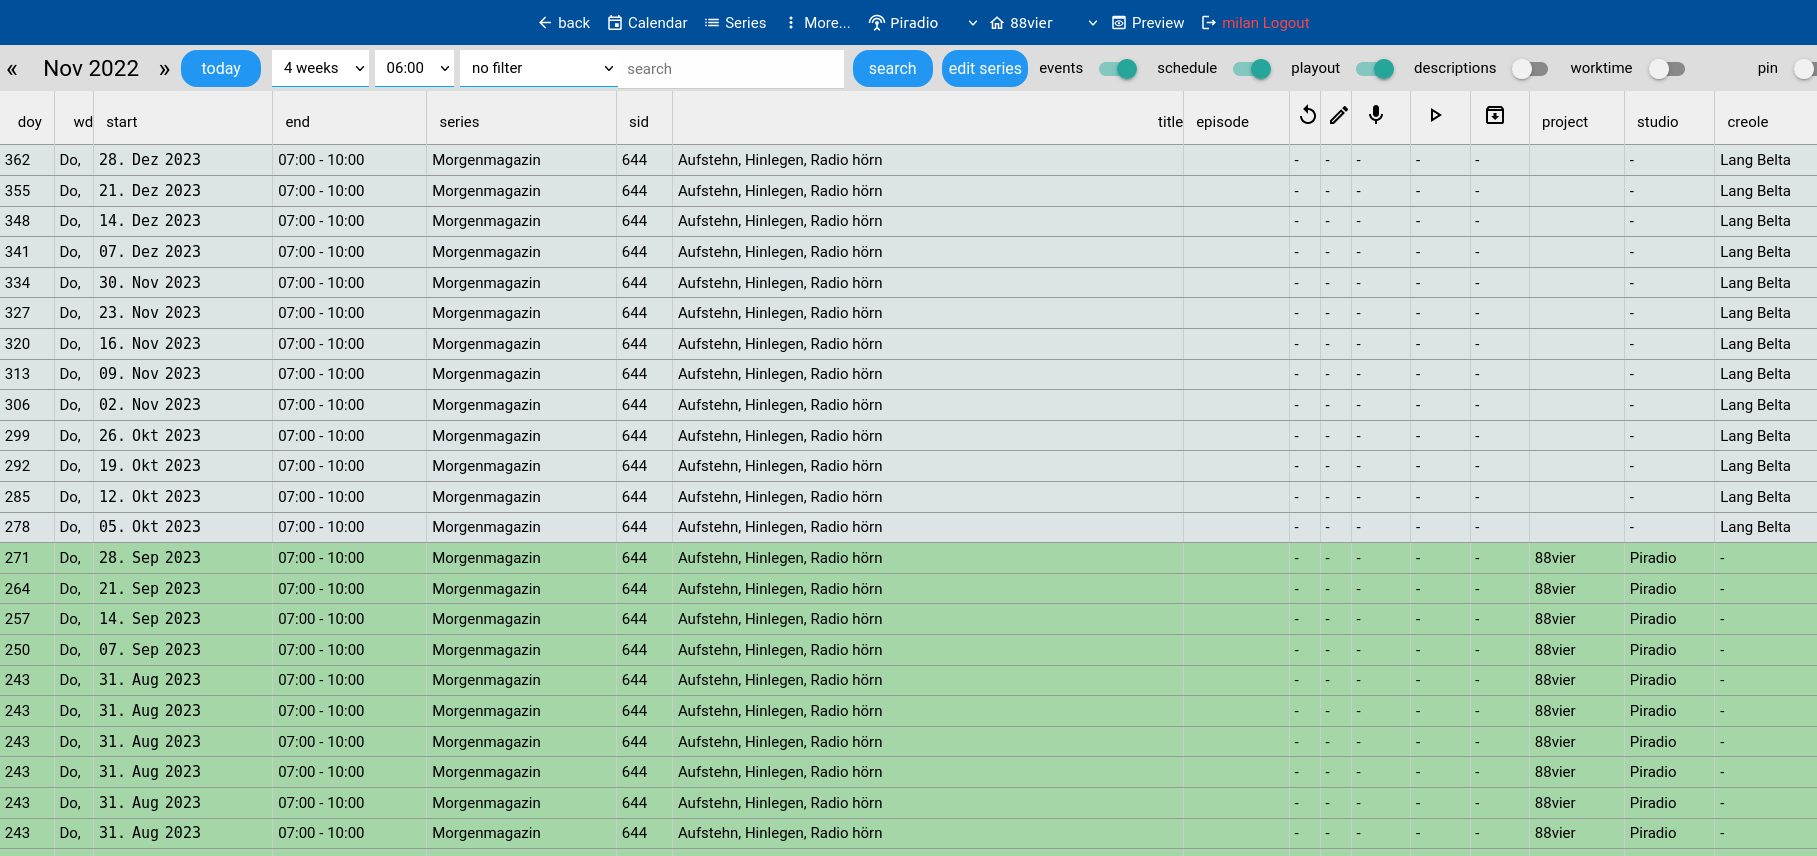Screen dimensions: 1817x856
Task: Toggle the events switch off
Action: (1117, 69)
